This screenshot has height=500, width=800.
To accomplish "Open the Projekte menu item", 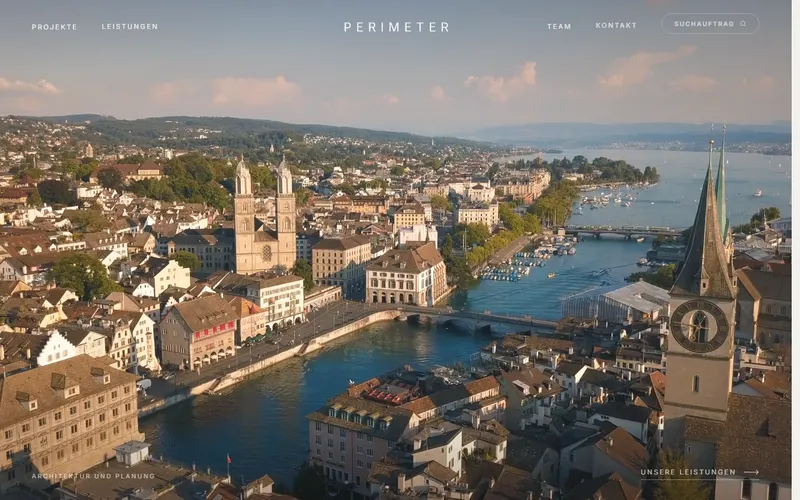I will pyautogui.click(x=54, y=27).
